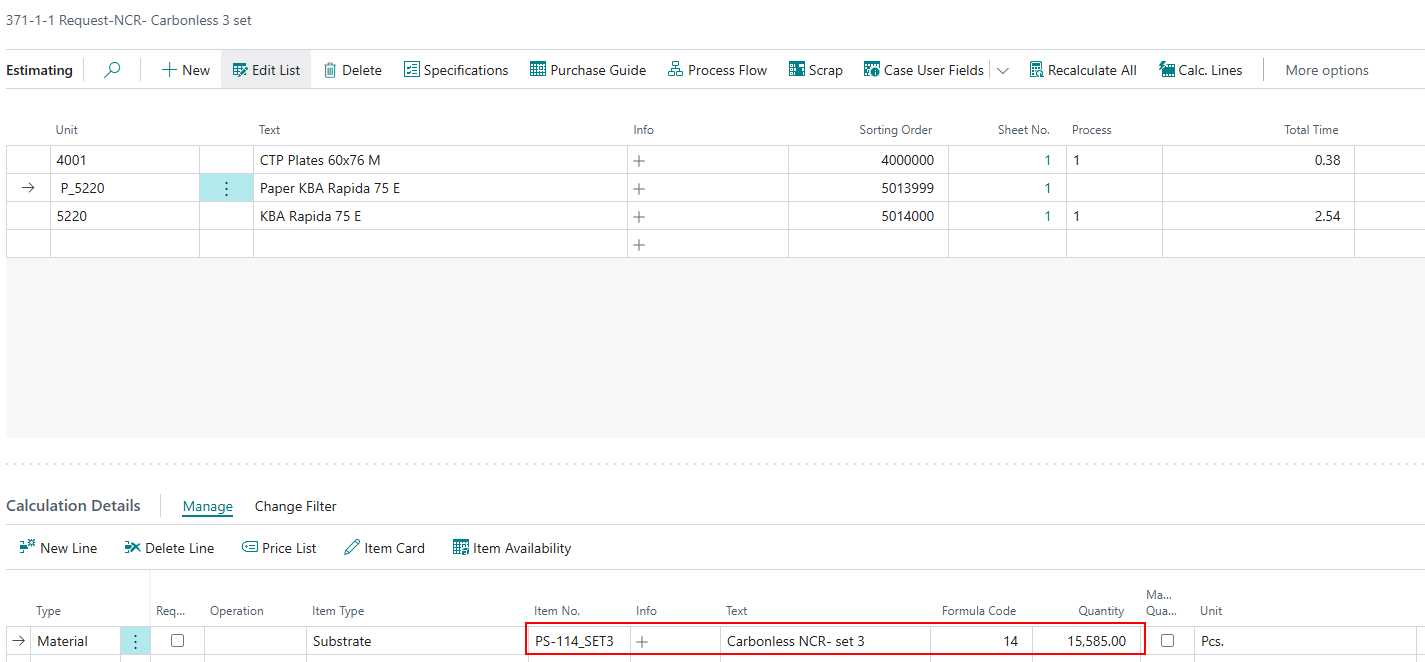Viewport: 1425px width, 662px height.
Task: Open Specifications
Action: pos(456,70)
